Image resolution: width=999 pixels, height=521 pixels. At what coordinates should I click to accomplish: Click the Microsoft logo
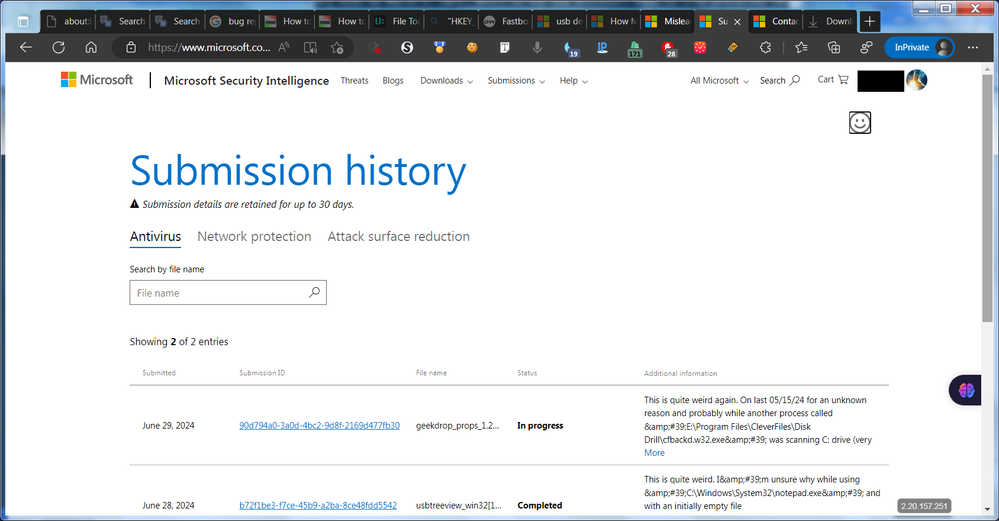pos(97,80)
